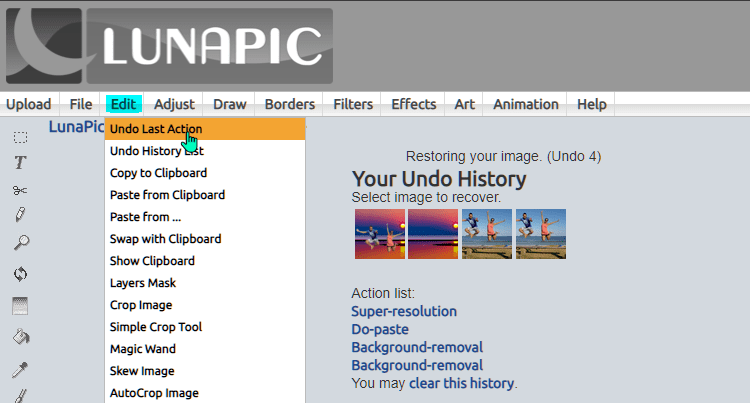Choose Swap with Clipboard
The image size is (750, 403).
point(205,239)
